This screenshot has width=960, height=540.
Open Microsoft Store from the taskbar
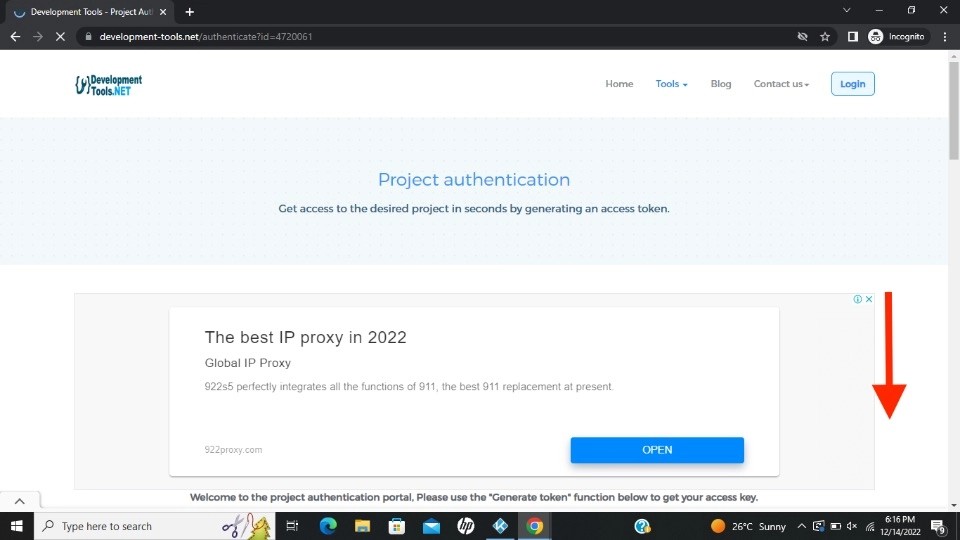point(397,526)
